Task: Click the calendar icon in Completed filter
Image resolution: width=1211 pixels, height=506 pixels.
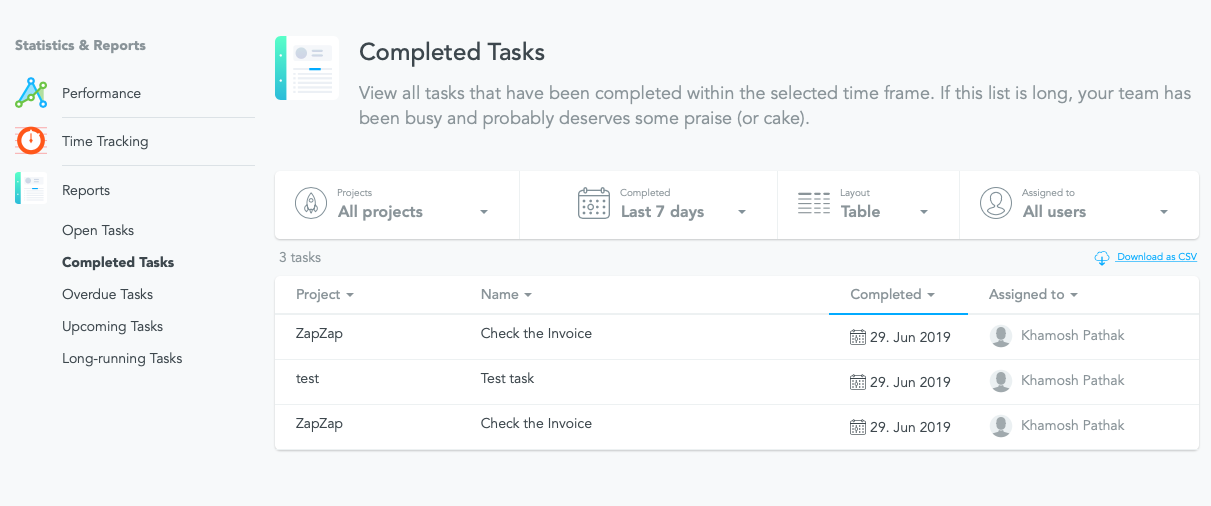Action: coord(594,204)
